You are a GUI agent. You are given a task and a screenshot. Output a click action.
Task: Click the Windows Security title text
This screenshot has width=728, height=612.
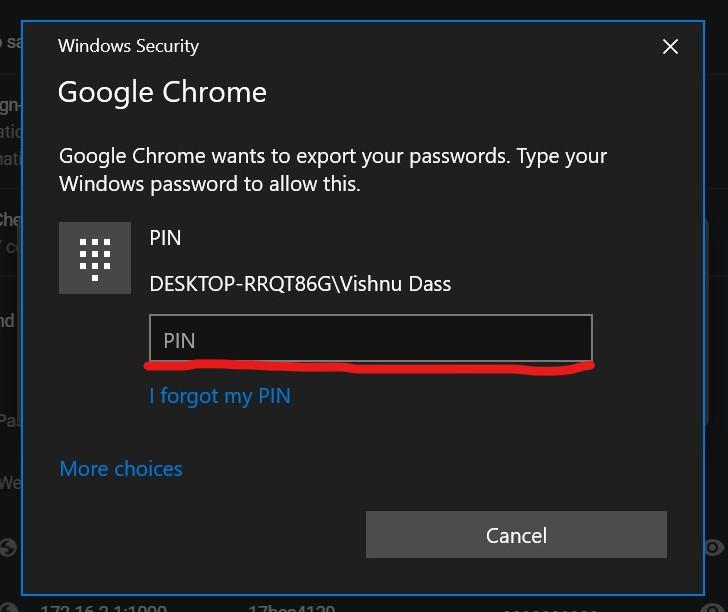pos(128,46)
